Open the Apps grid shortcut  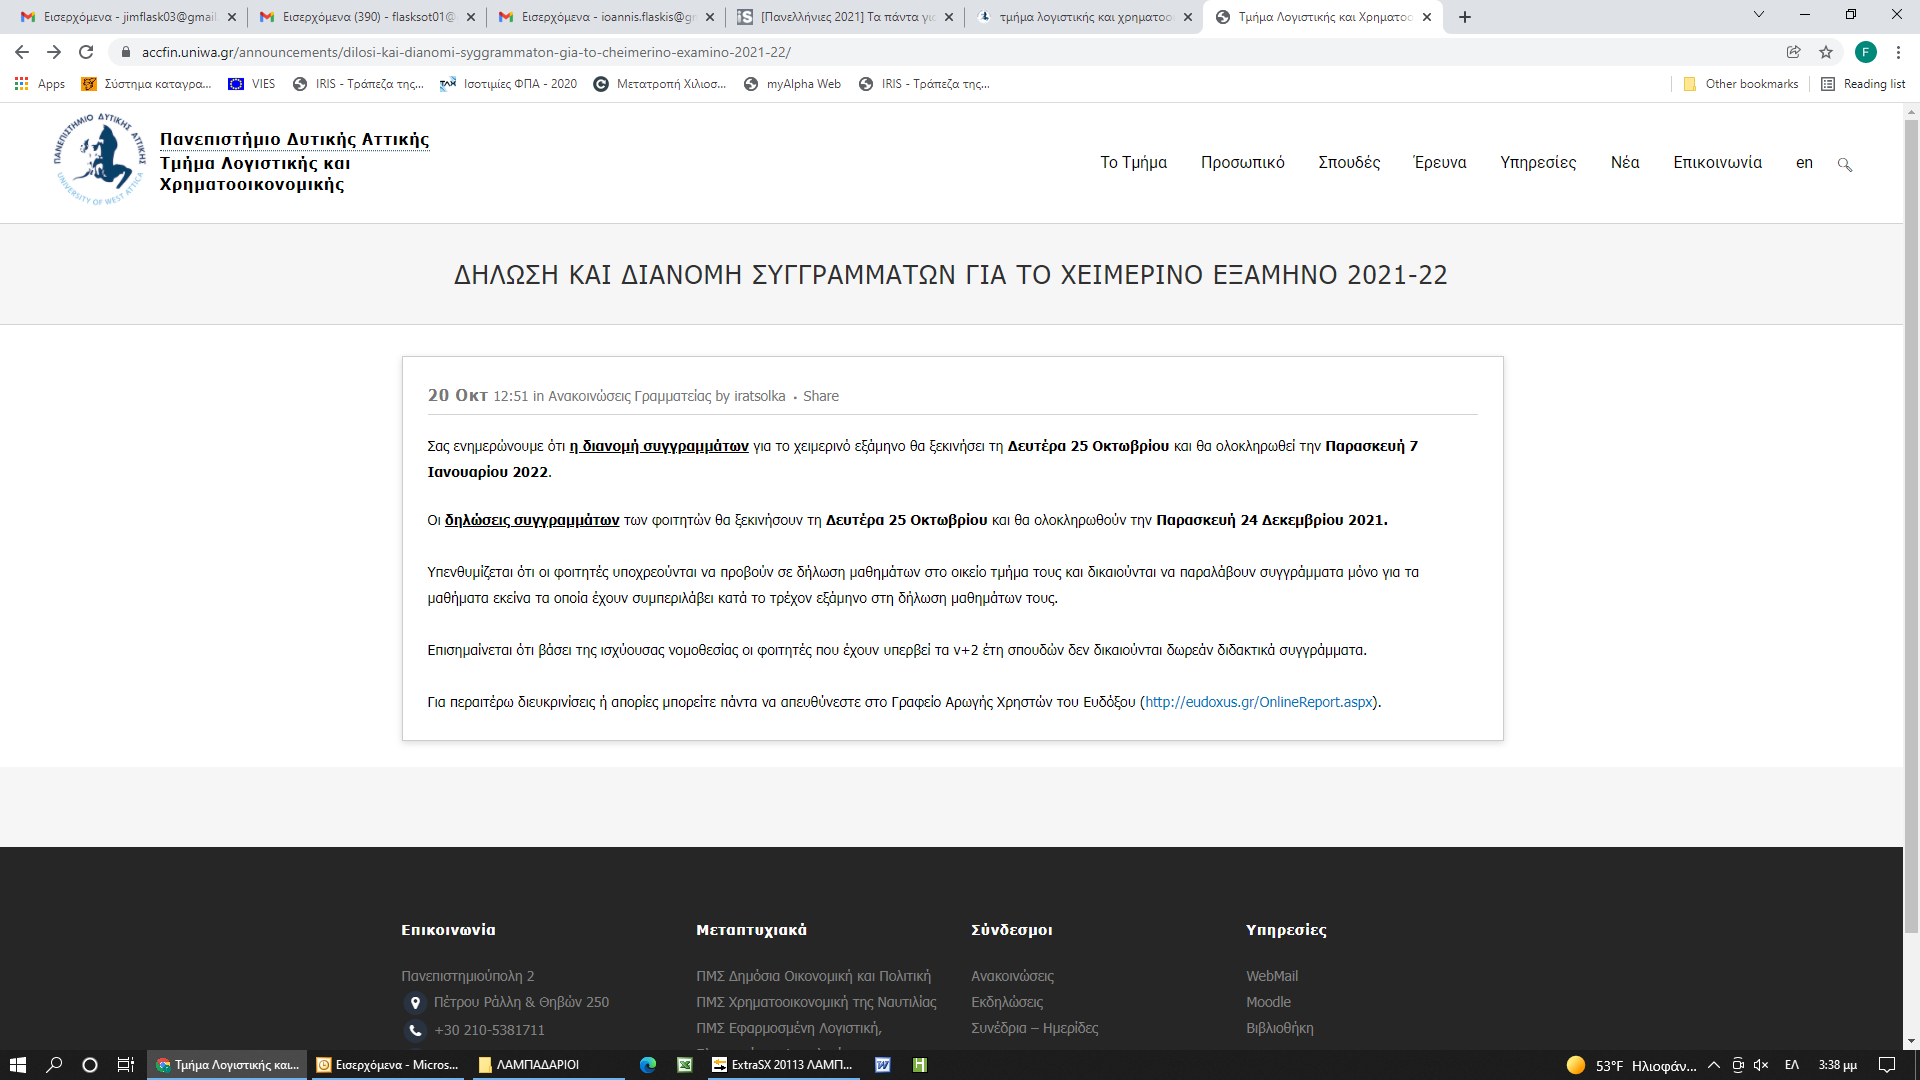pyautogui.click(x=40, y=84)
